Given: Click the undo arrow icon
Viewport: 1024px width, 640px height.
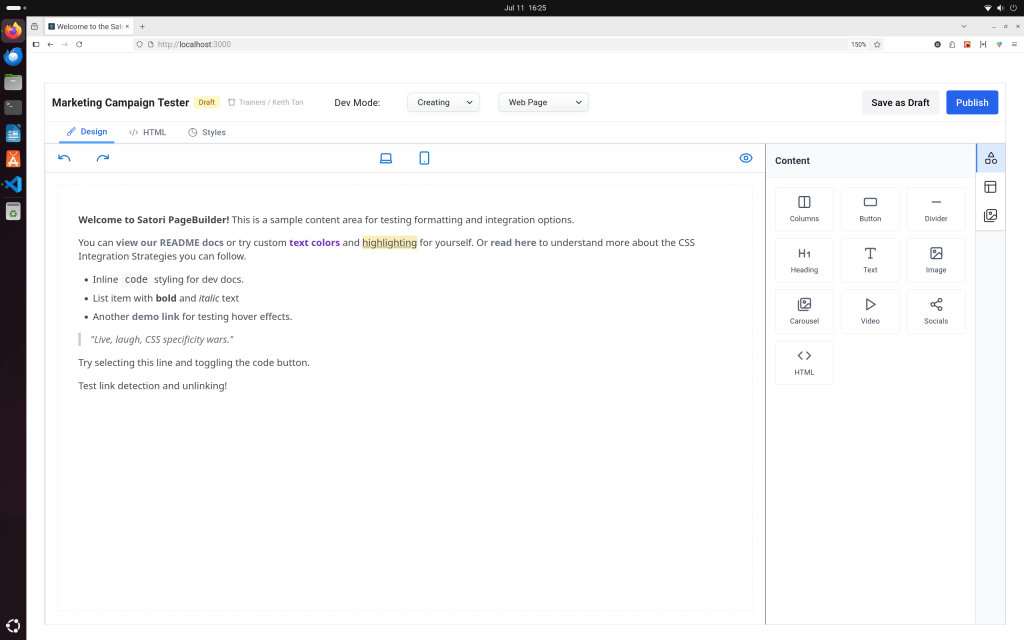Looking at the screenshot, I should click(65, 158).
